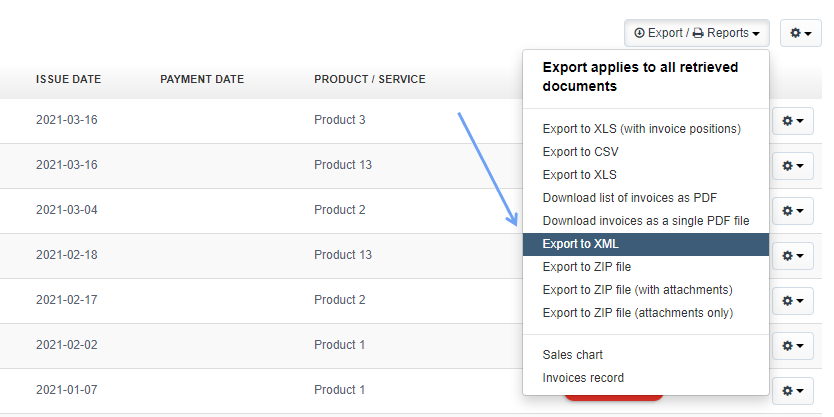Export to ZIP file with attachments

[637, 290]
